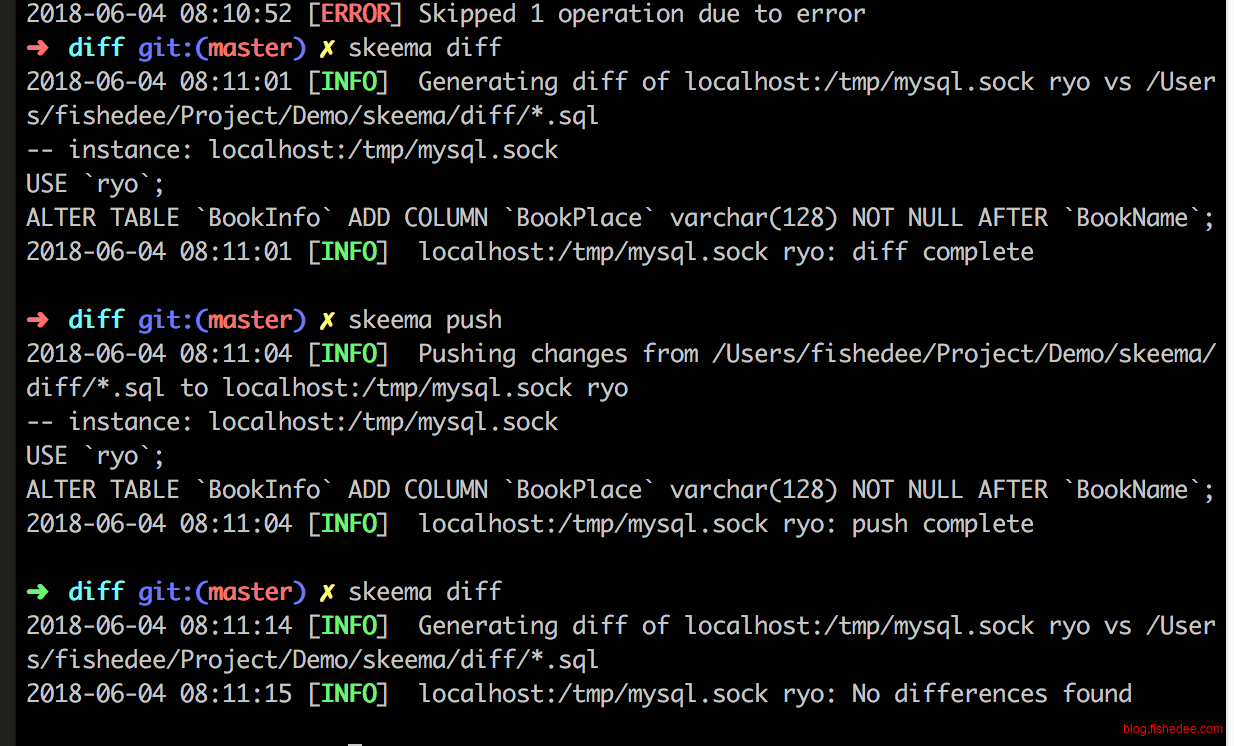Click the yellow ✗ on the green-arrow prompt line

tap(327, 592)
